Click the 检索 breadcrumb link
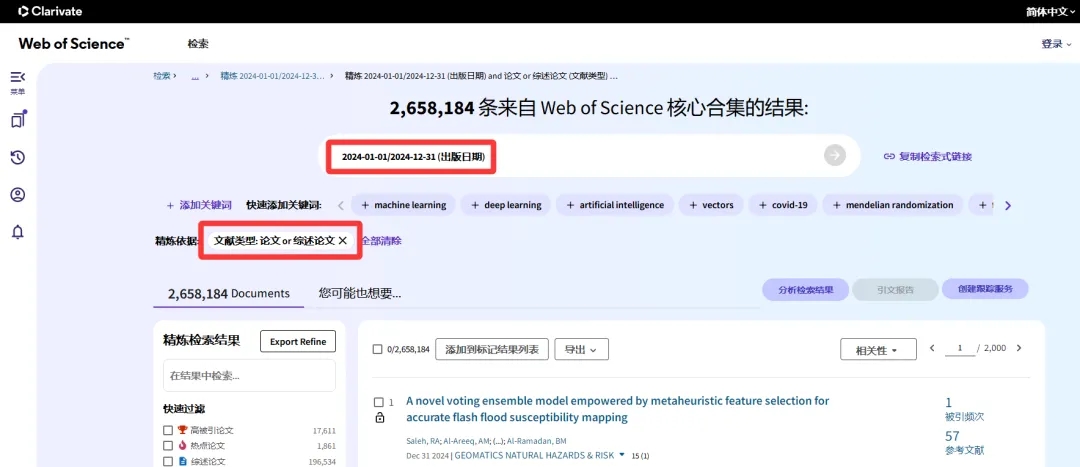1080x467 pixels. click(x=161, y=76)
